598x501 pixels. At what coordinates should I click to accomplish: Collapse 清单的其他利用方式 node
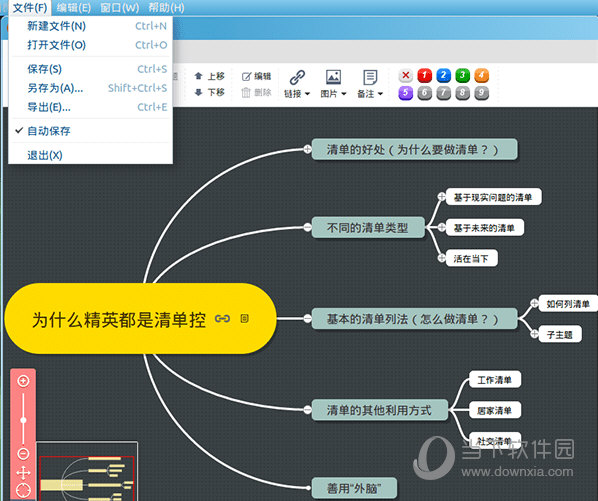[307, 410]
